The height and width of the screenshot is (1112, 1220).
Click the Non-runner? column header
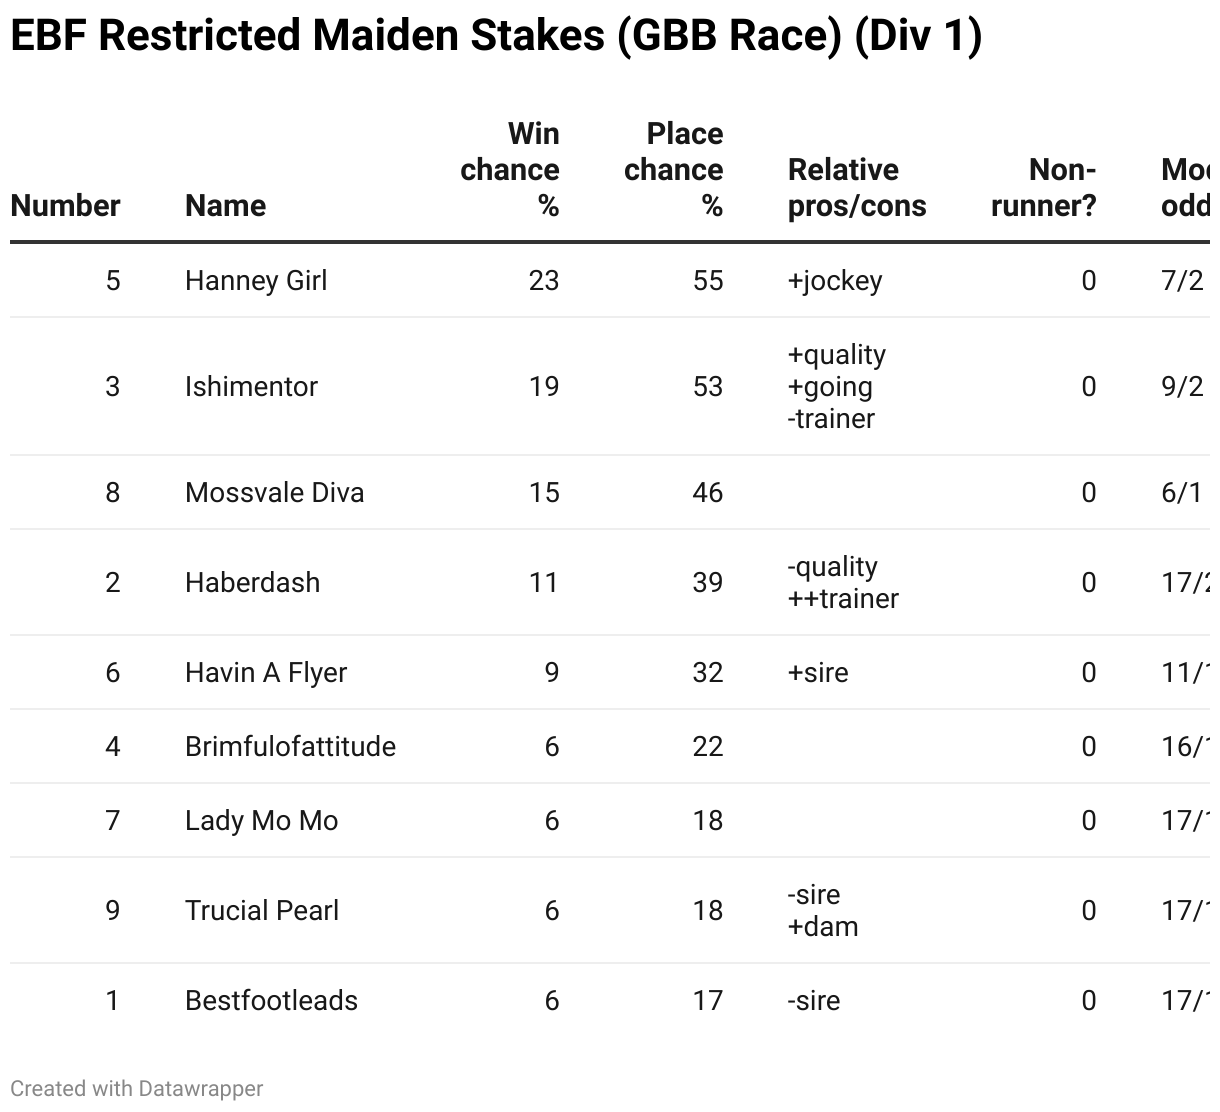pos(1044,188)
